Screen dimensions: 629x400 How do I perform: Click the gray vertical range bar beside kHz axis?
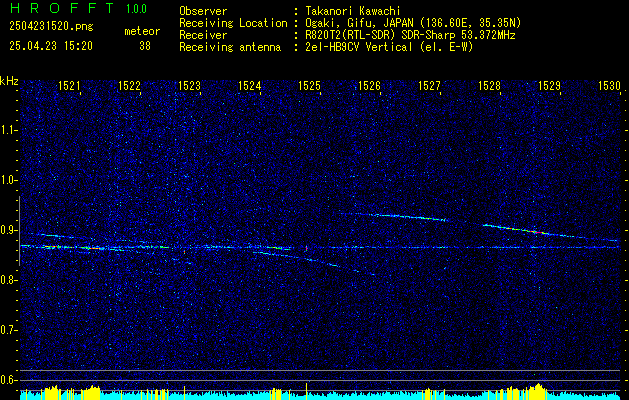19,231
